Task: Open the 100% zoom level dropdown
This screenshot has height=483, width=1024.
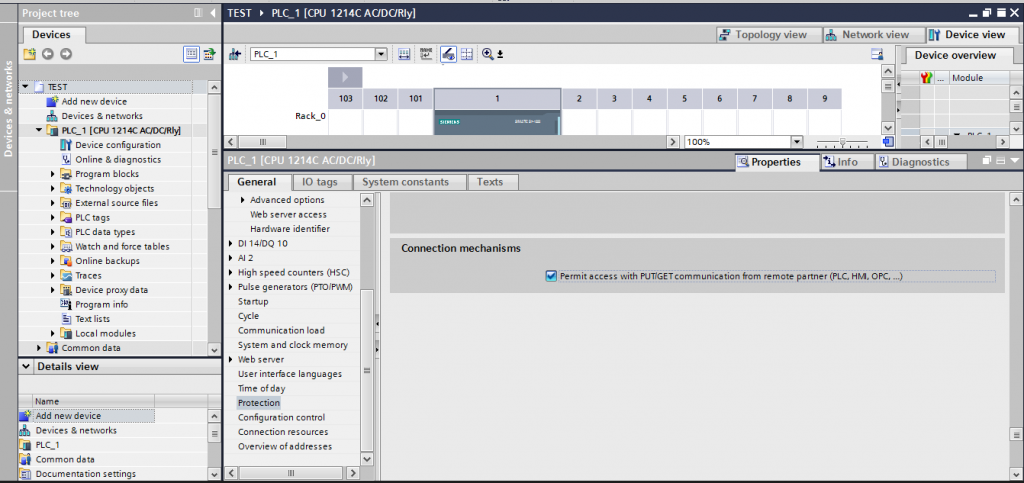Action: click(x=796, y=142)
